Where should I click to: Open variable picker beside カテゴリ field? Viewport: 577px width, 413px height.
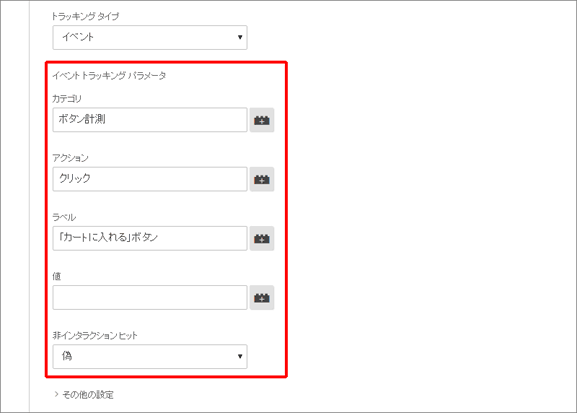point(262,120)
